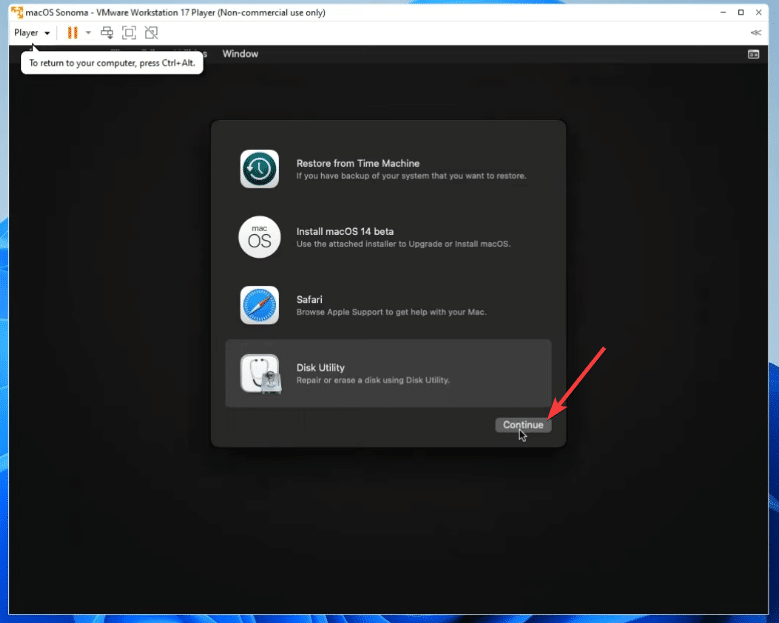
Task: Open the Window menu in macOS menu bar
Action: tap(240, 54)
